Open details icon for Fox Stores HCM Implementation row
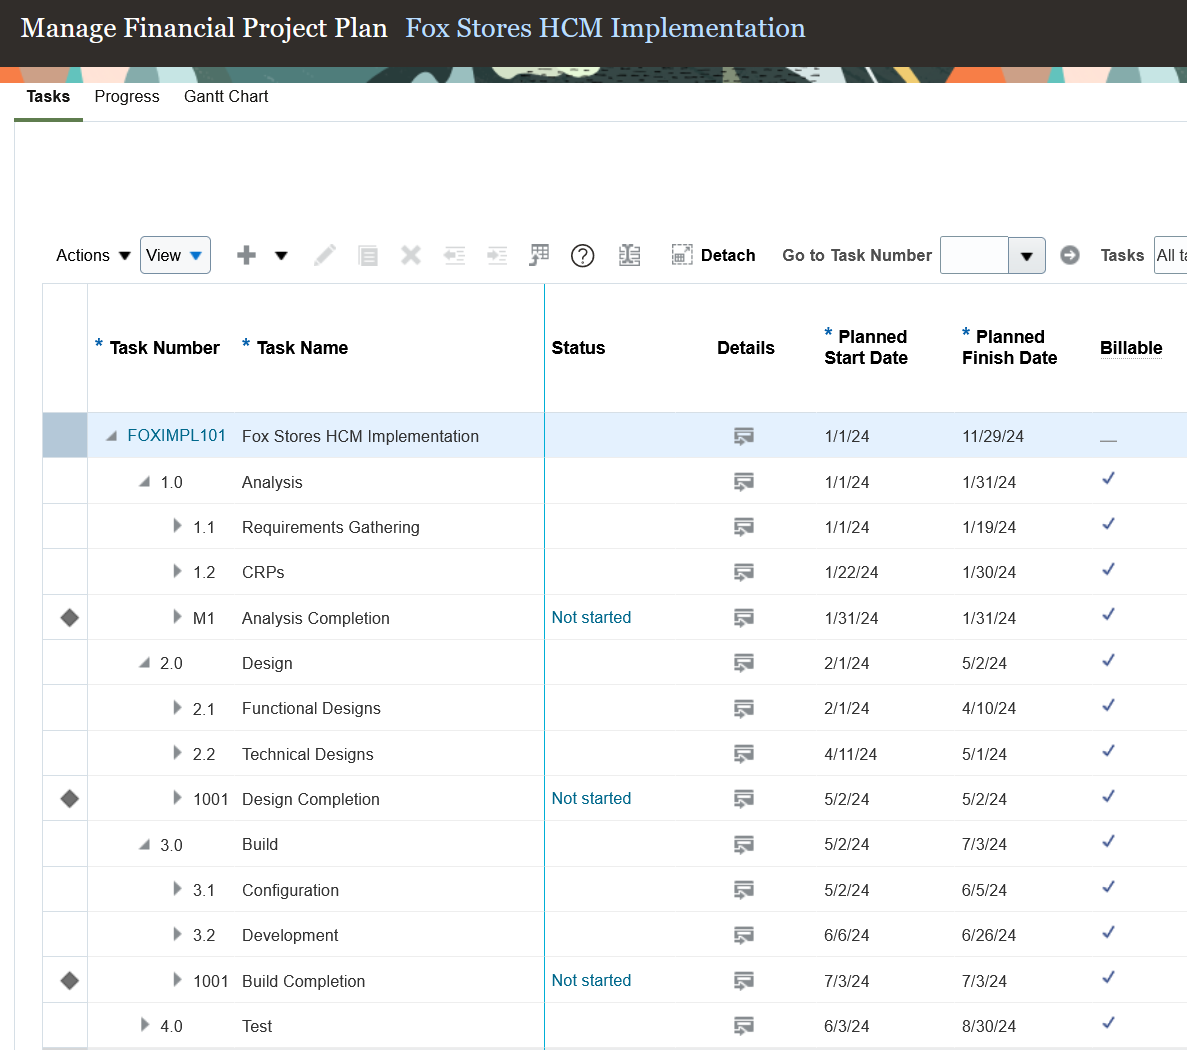 click(x=743, y=437)
